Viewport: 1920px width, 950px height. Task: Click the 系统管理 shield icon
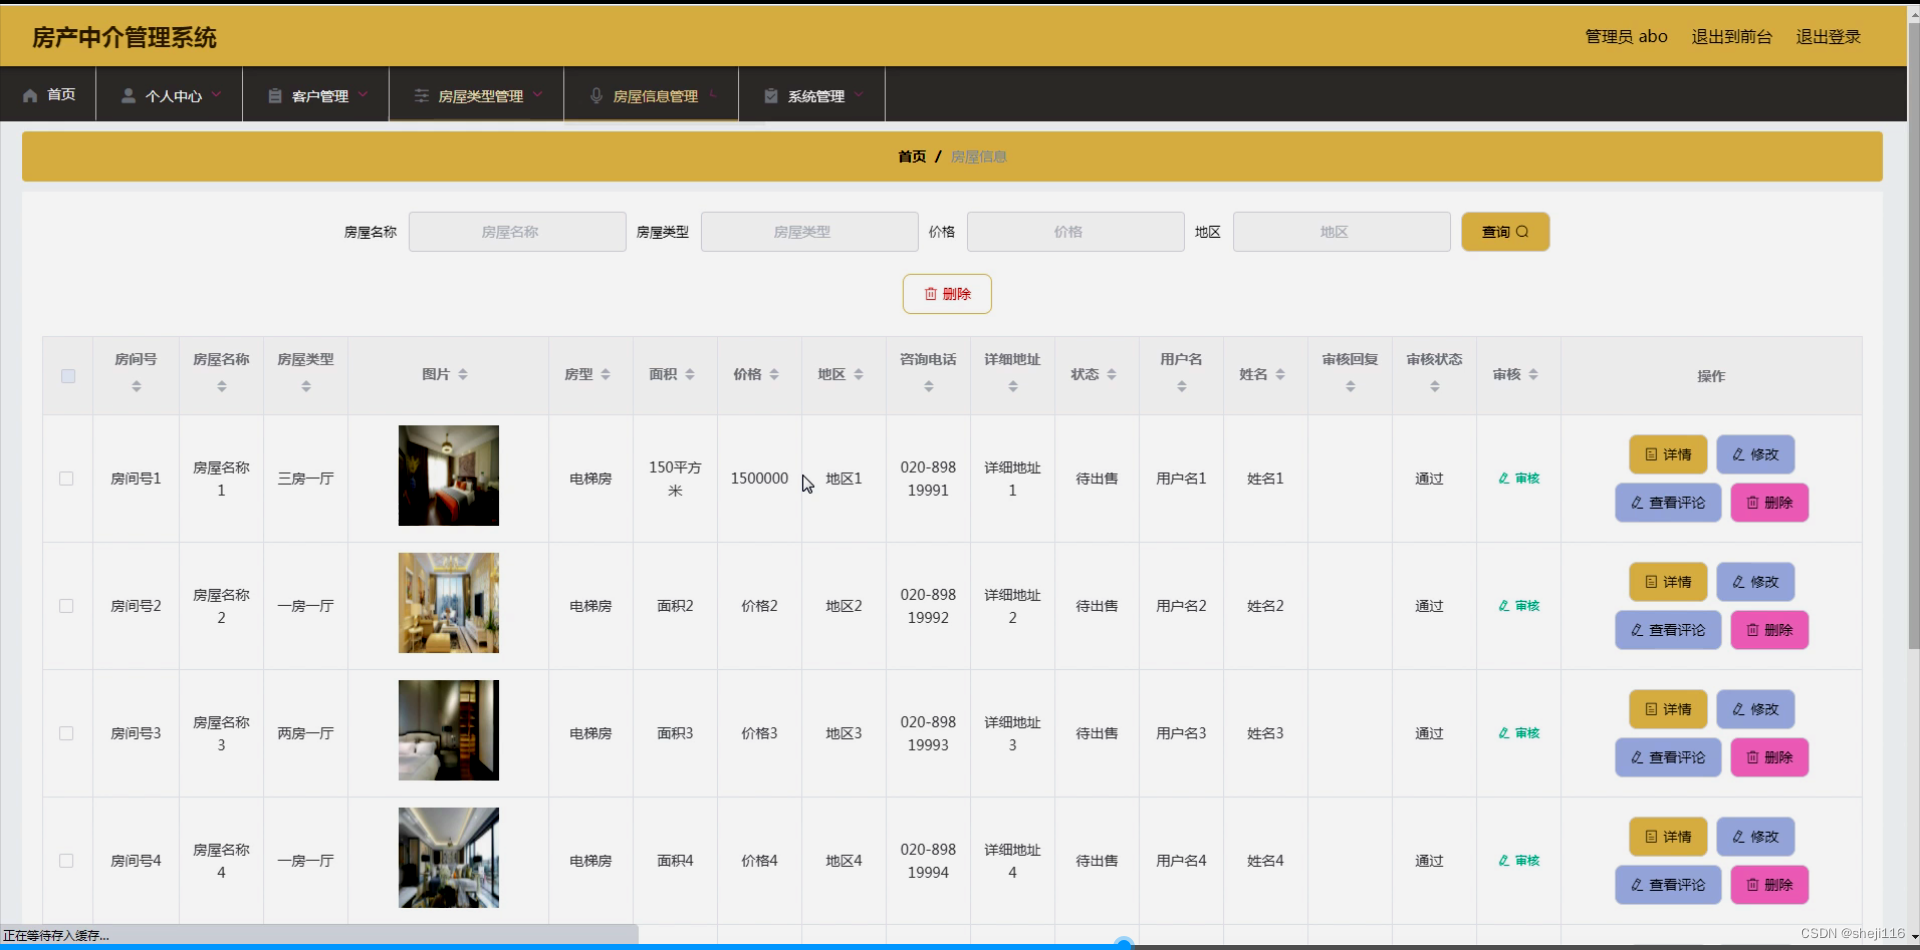[769, 95]
